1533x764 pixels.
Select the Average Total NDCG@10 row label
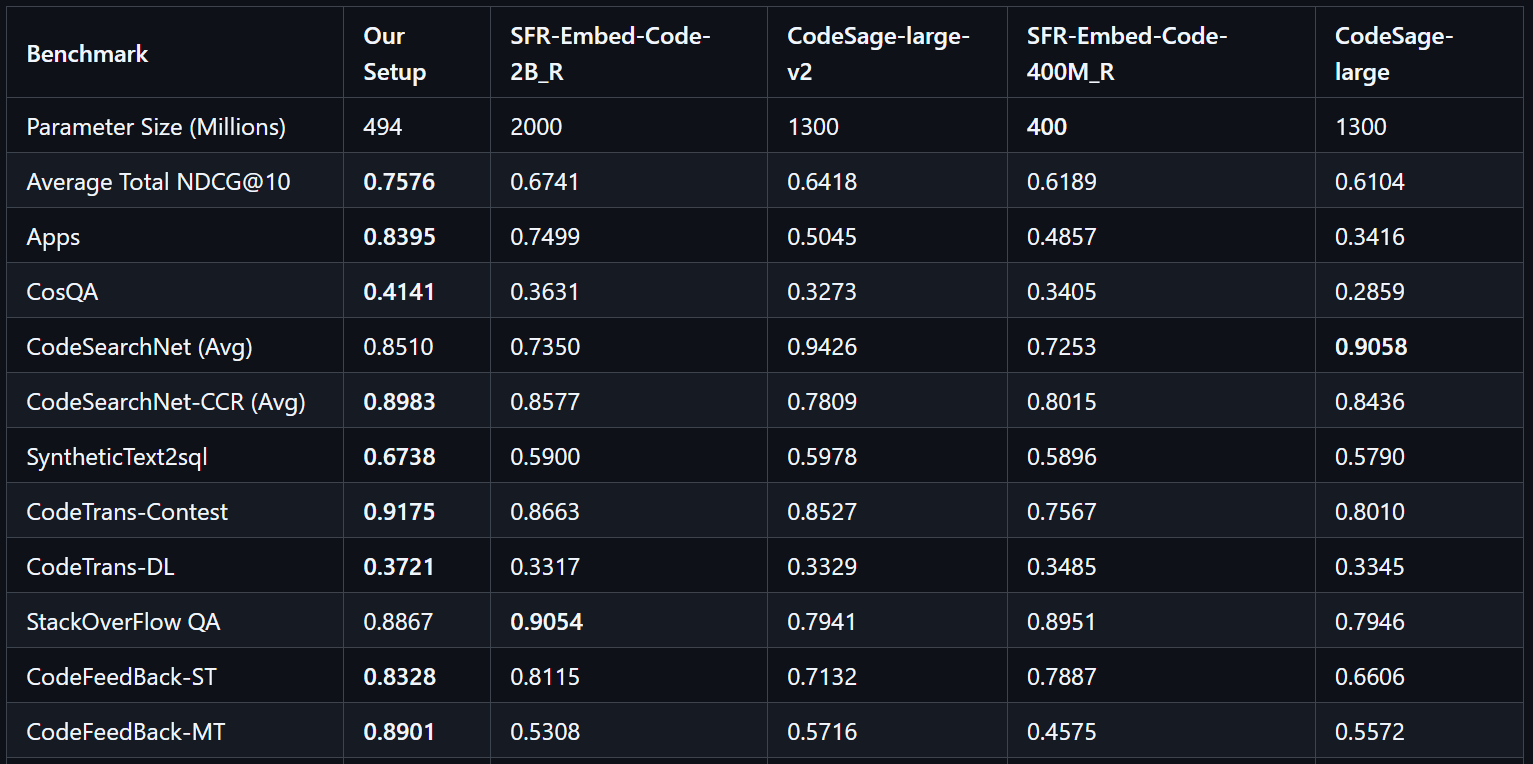tap(158, 182)
